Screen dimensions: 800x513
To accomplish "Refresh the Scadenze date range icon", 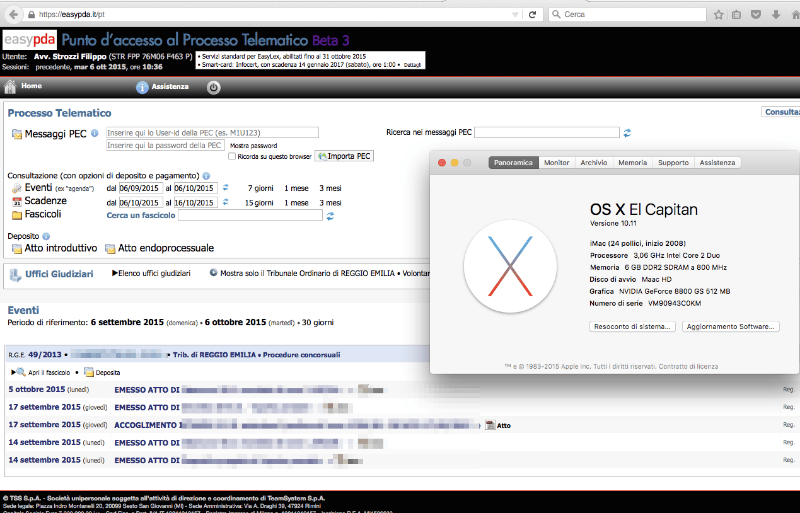I will click(226, 202).
